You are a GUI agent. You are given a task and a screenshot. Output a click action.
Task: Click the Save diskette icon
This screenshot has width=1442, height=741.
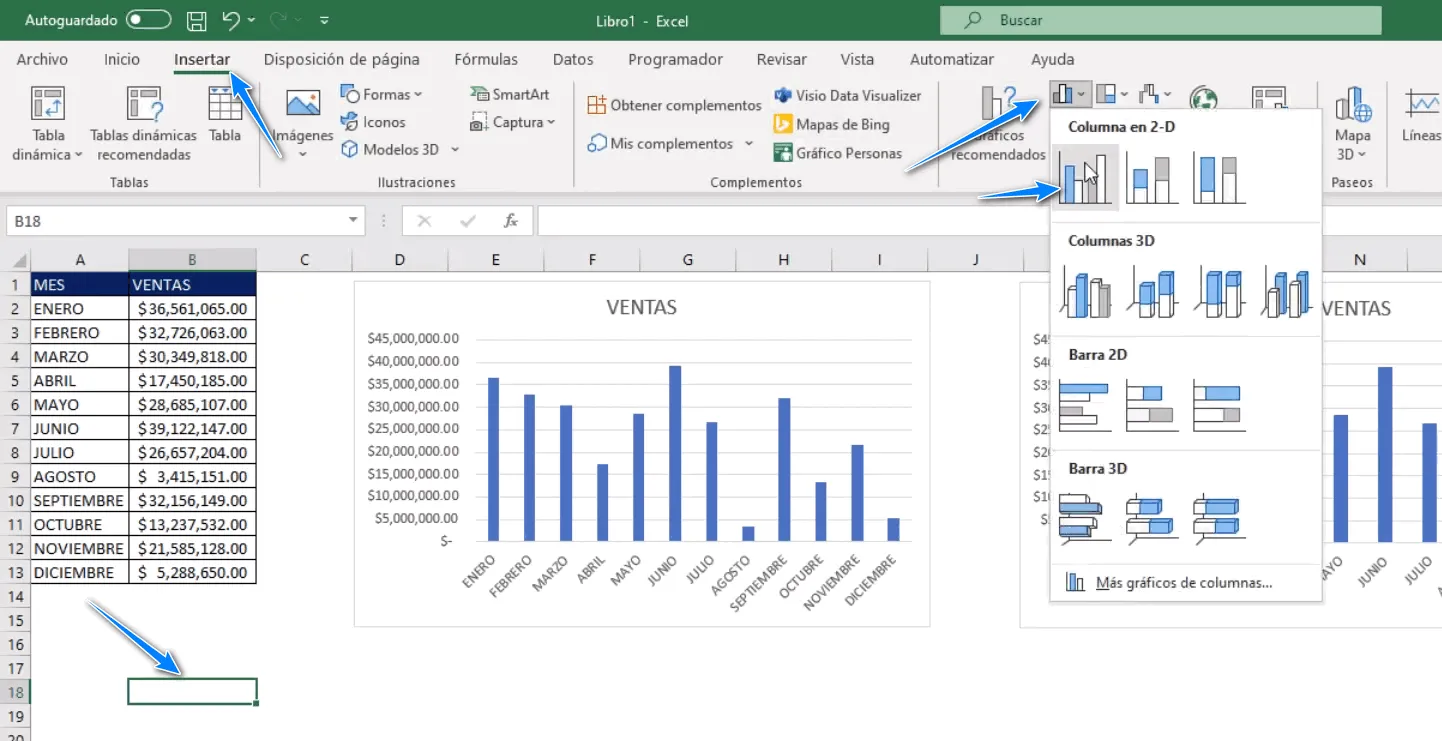click(x=197, y=20)
